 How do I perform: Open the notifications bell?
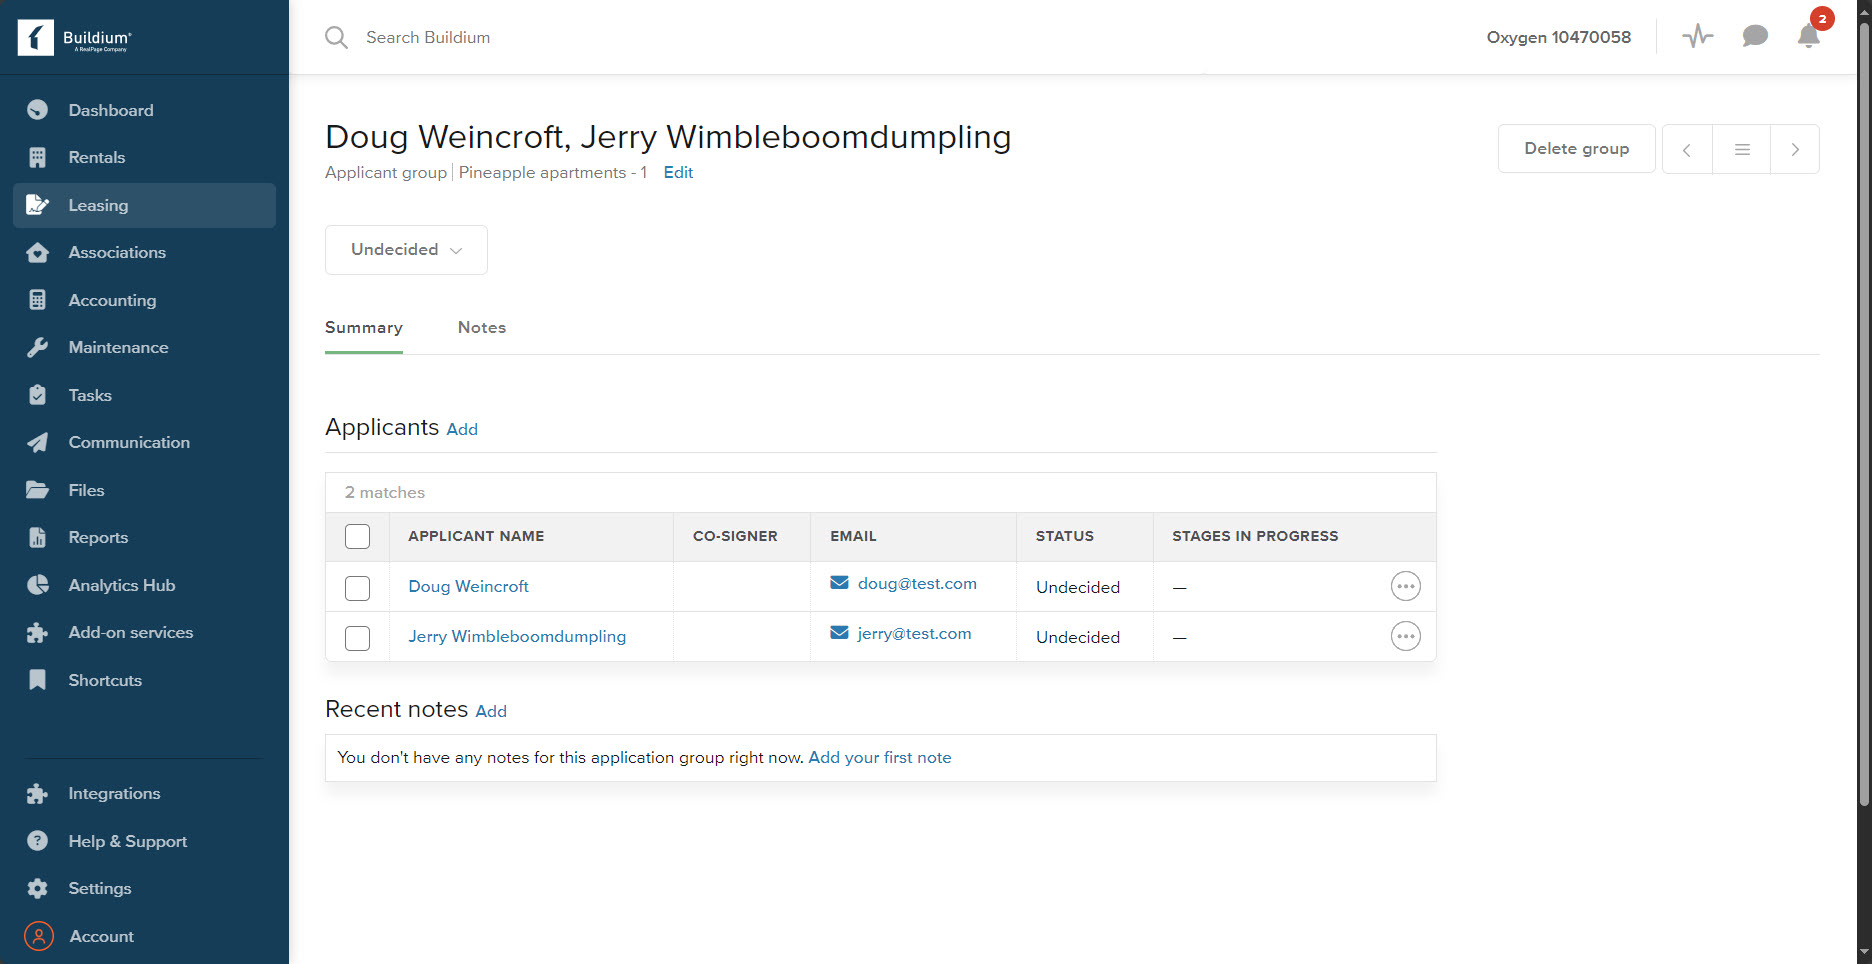pos(1809,37)
